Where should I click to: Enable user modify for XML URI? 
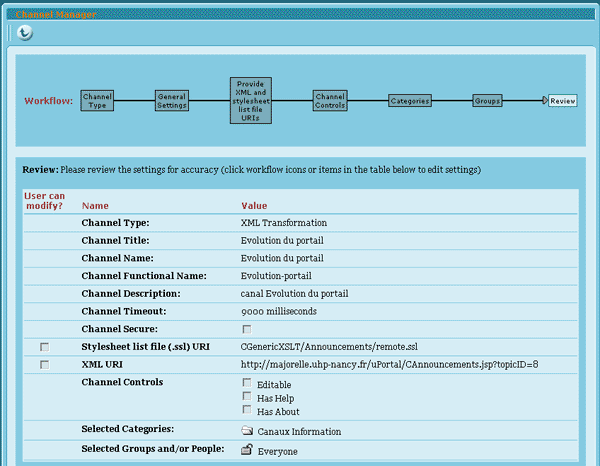pyautogui.click(x=44, y=365)
